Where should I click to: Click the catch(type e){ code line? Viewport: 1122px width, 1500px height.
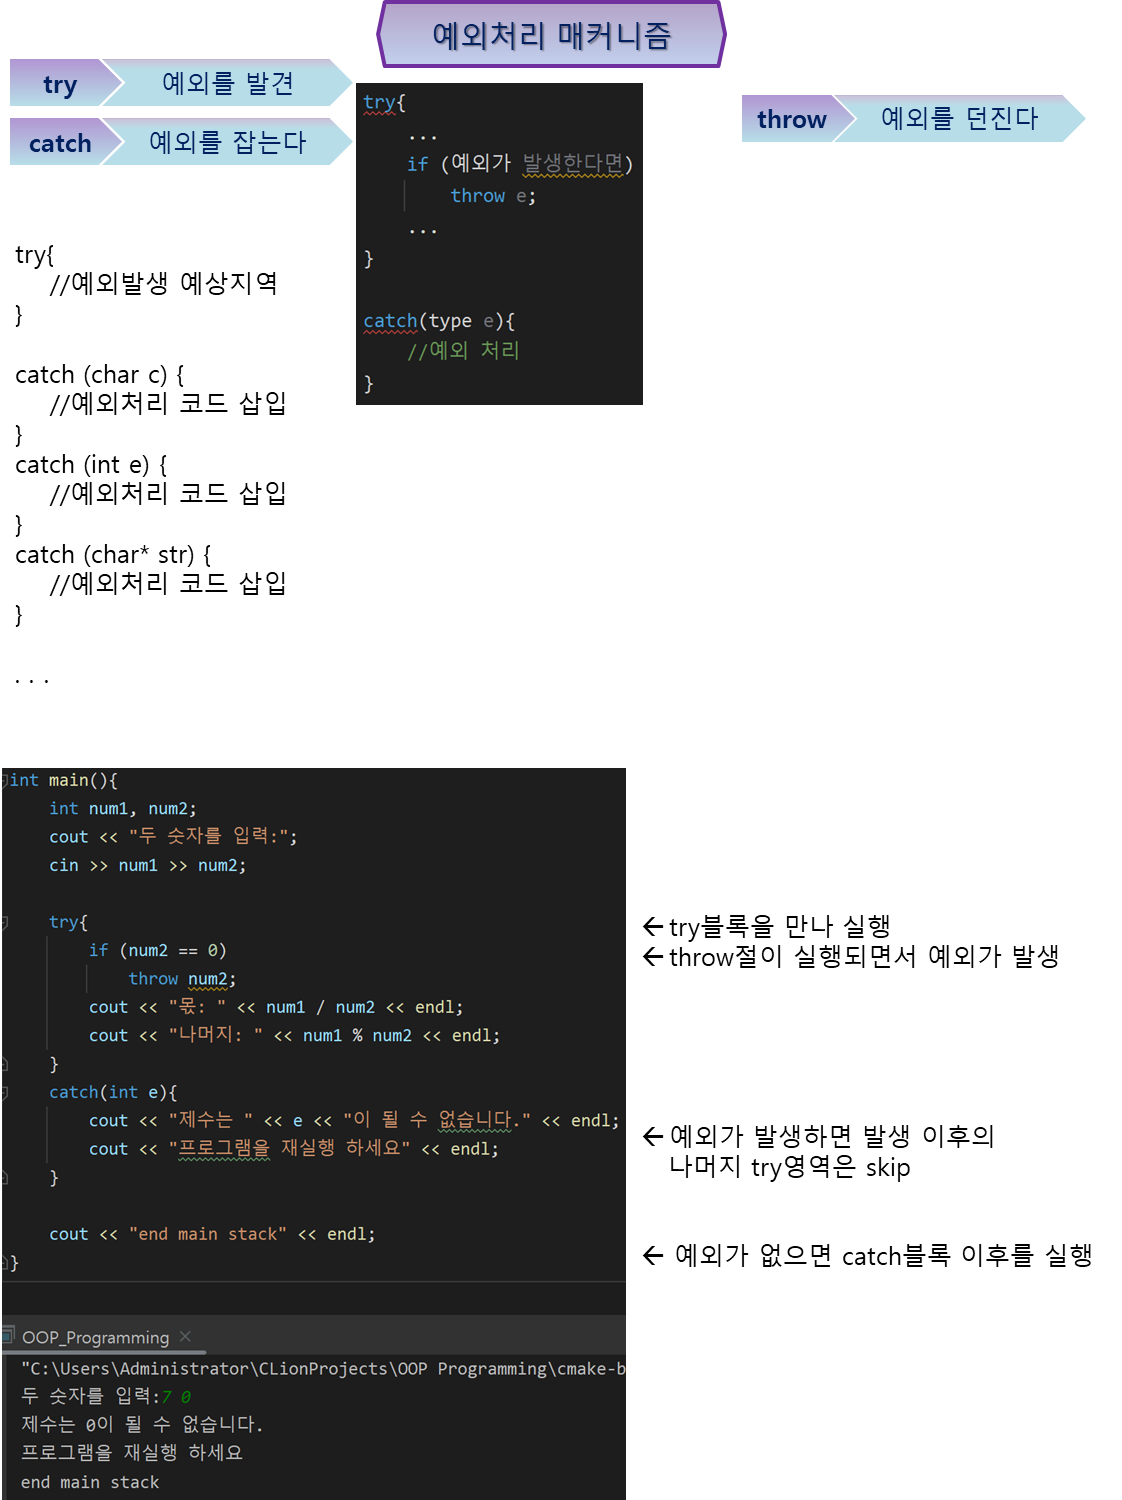(x=439, y=321)
